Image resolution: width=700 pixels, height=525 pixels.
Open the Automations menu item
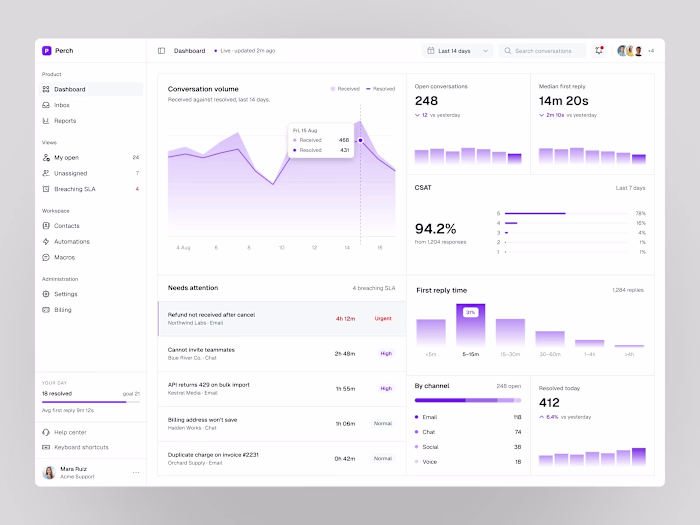pos(92,242)
